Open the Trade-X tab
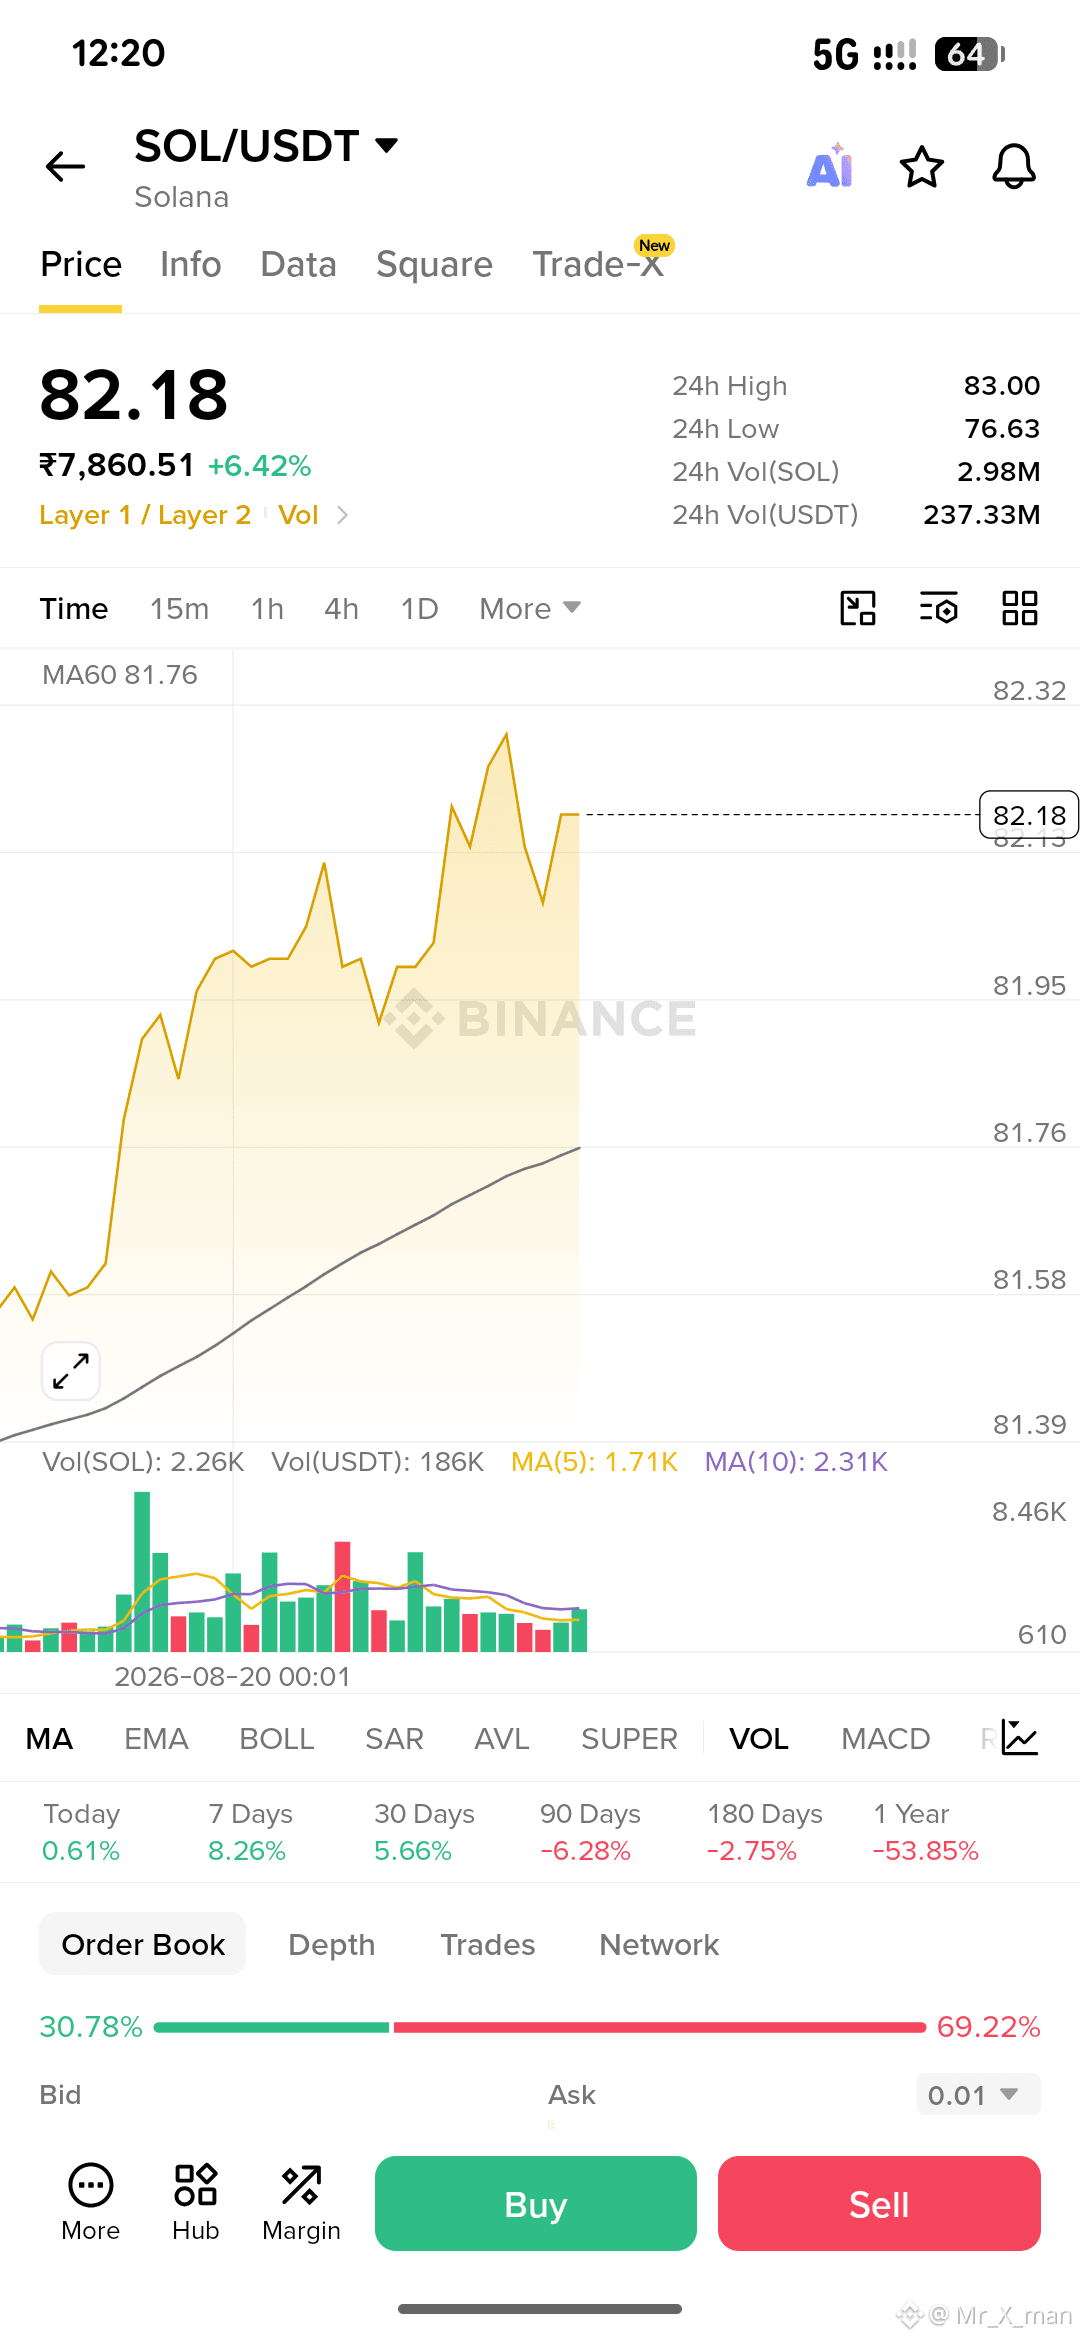 598,264
